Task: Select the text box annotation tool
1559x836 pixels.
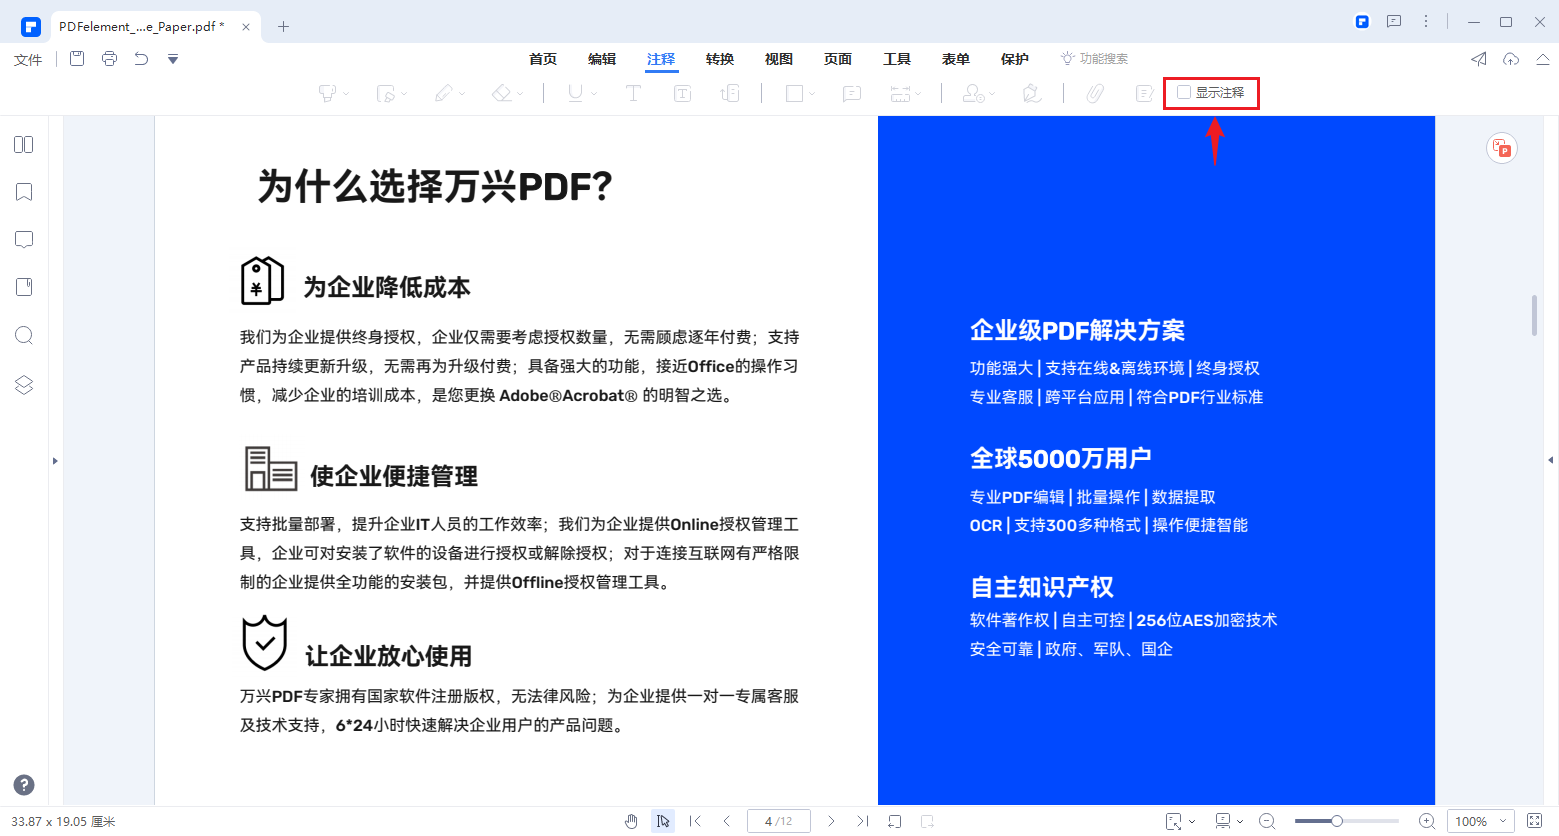Action: [x=681, y=93]
